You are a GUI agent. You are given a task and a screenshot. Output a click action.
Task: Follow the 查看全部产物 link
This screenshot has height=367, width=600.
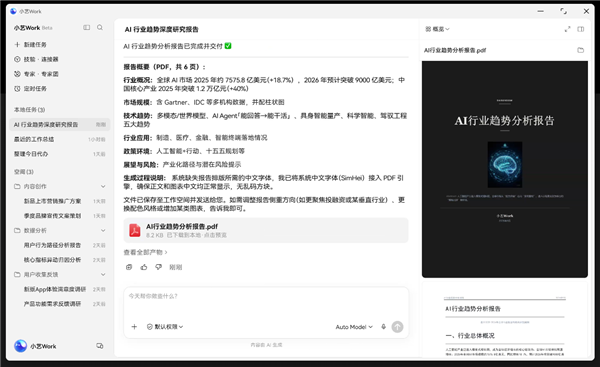[145, 252]
